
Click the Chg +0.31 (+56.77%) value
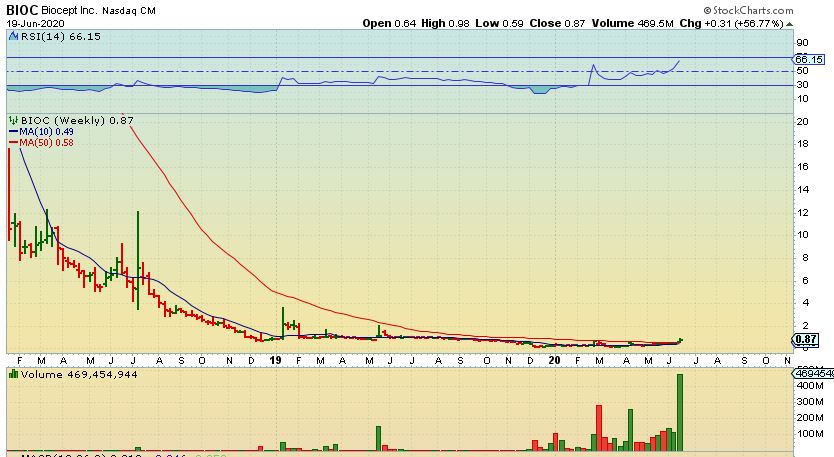[732, 23]
